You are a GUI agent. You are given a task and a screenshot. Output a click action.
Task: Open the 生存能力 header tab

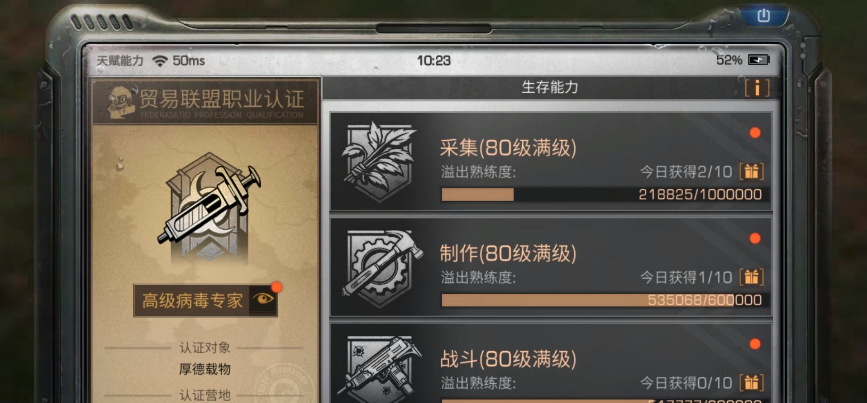[550, 87]
